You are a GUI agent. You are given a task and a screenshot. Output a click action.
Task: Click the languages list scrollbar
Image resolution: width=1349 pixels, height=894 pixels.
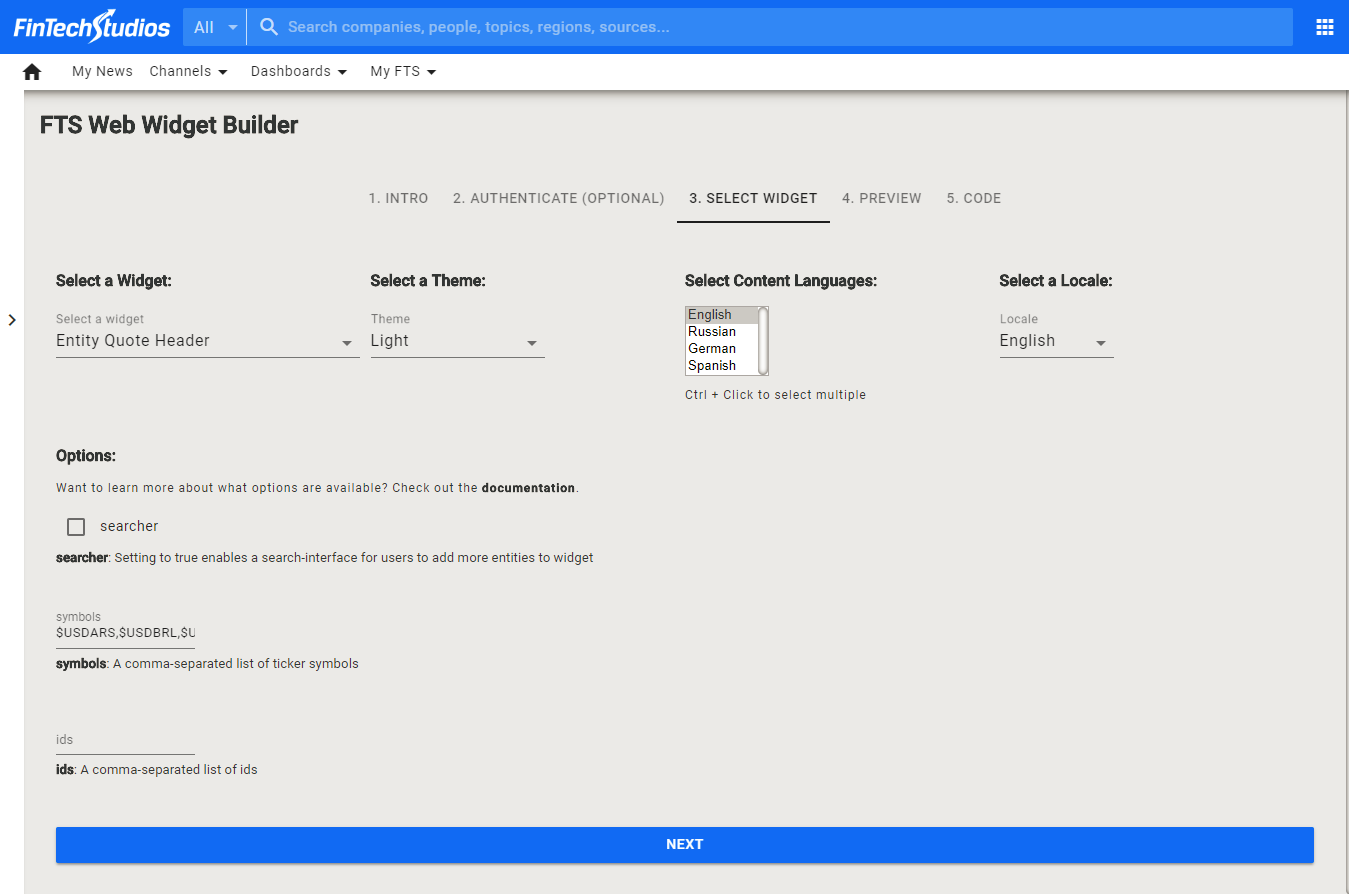[x=763, y=341]
